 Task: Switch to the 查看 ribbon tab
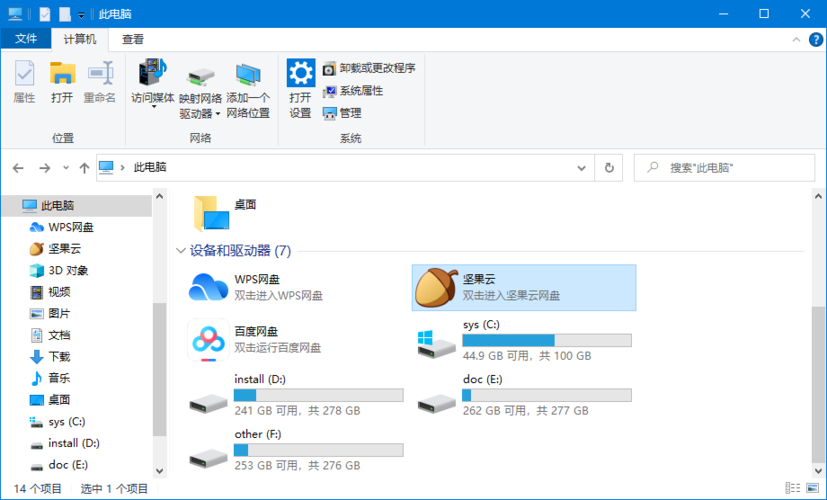tap(133, 39)
